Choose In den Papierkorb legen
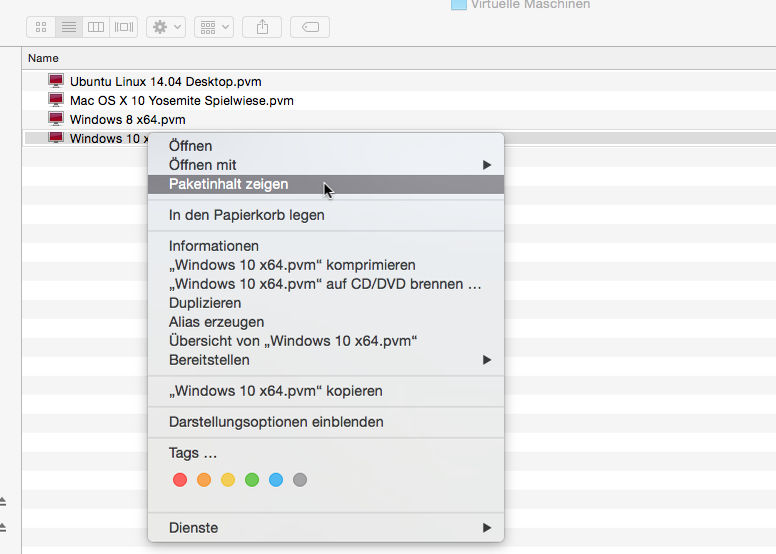 [x=326, y=215]
